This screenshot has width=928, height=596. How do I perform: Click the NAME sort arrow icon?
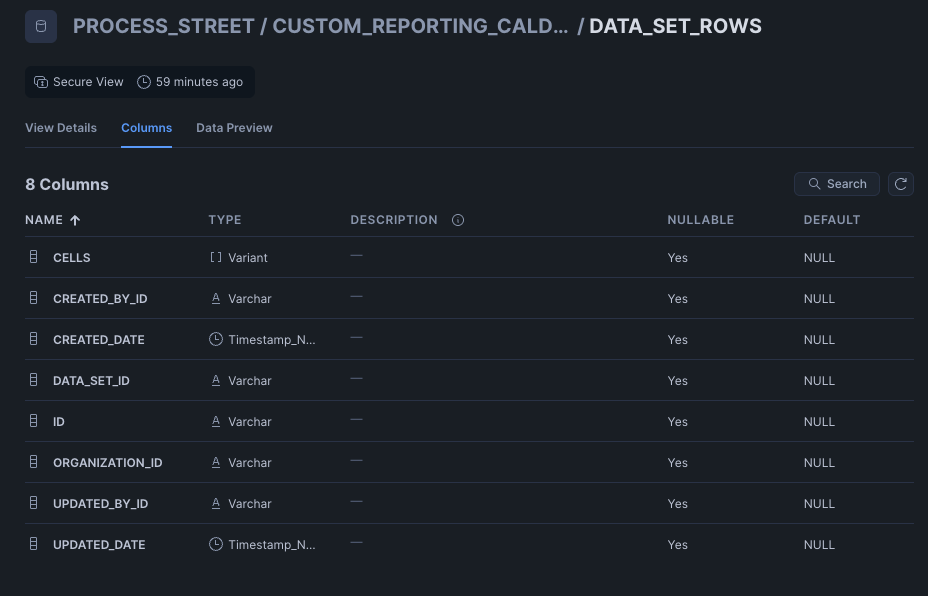75,220
